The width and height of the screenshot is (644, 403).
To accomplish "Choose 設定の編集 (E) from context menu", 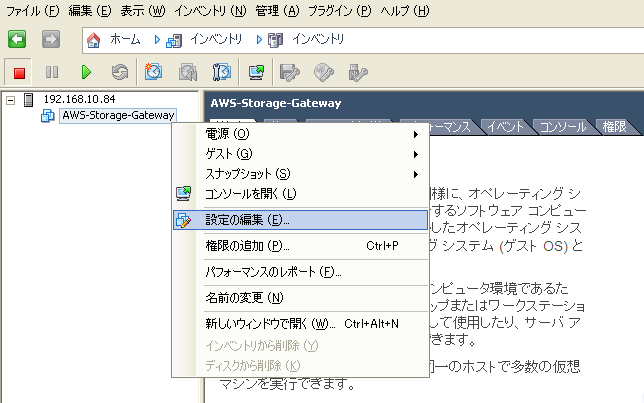I will pyautogui.click(x=301, y=220).
